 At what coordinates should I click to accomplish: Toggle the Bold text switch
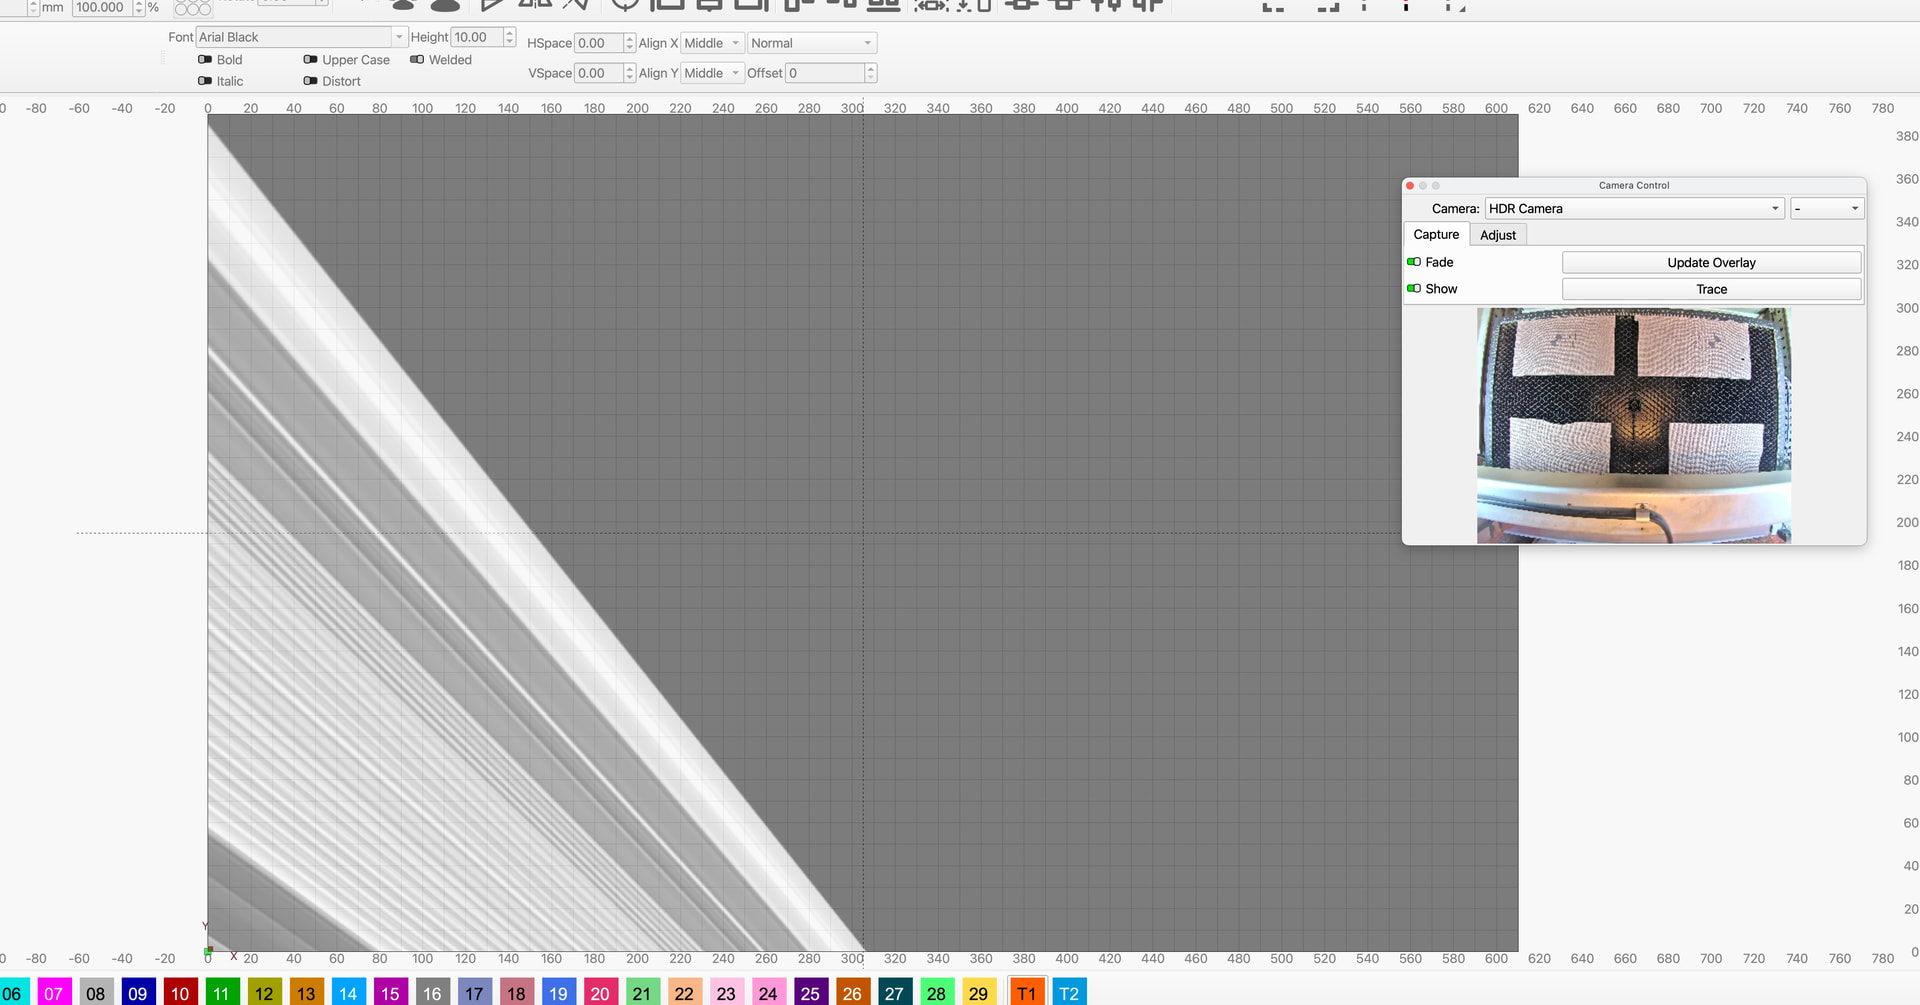[x=206, y=60]
